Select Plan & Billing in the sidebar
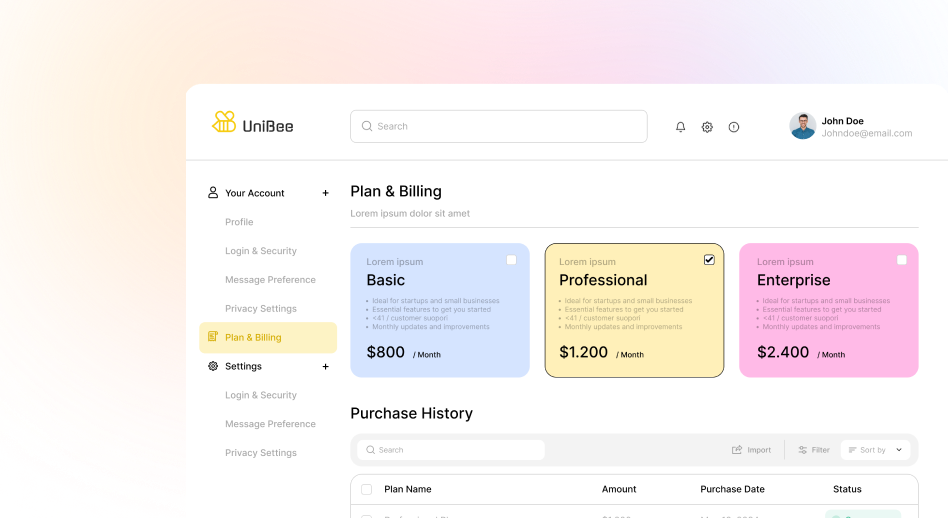 pos(268,337)
